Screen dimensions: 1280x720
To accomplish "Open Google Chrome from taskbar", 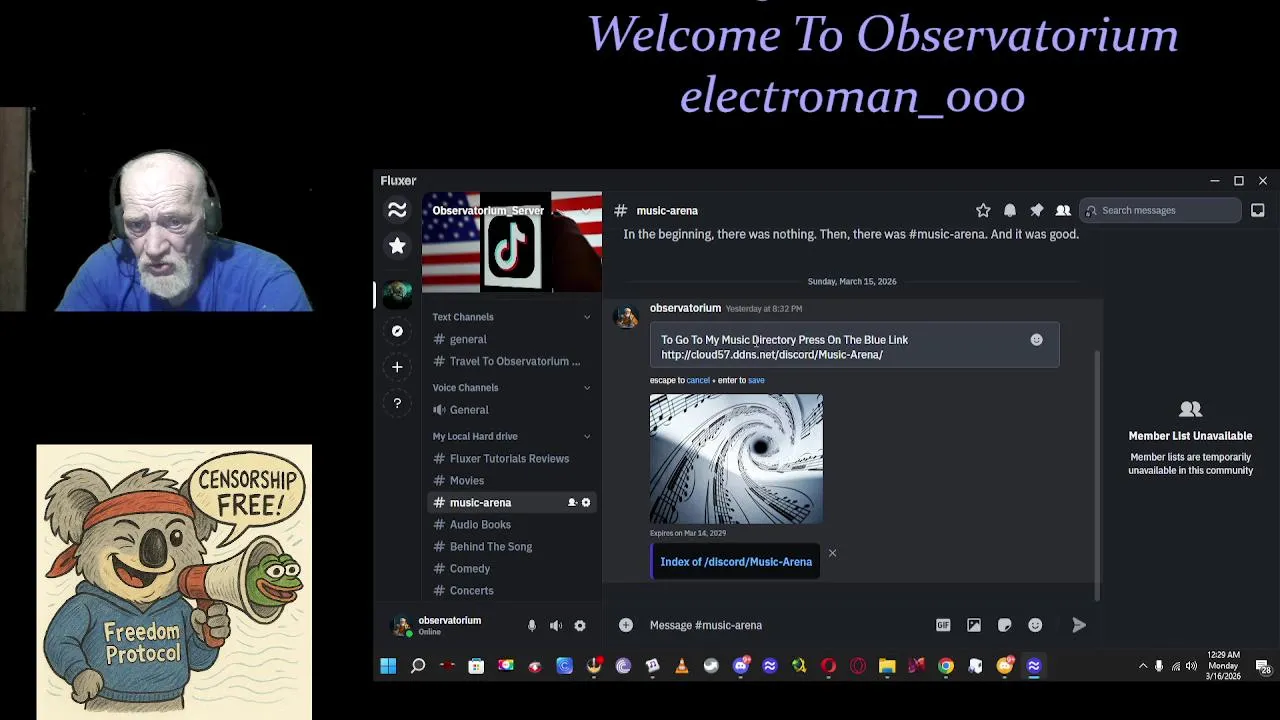I will tap(946, 666).
